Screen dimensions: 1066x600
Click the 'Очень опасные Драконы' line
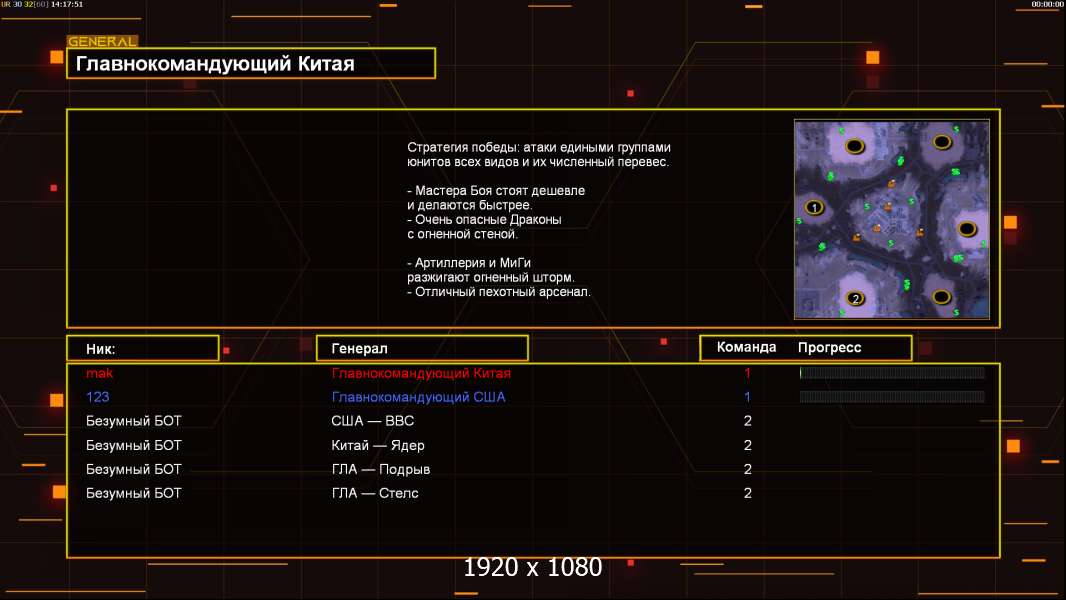tap(484, 219)
